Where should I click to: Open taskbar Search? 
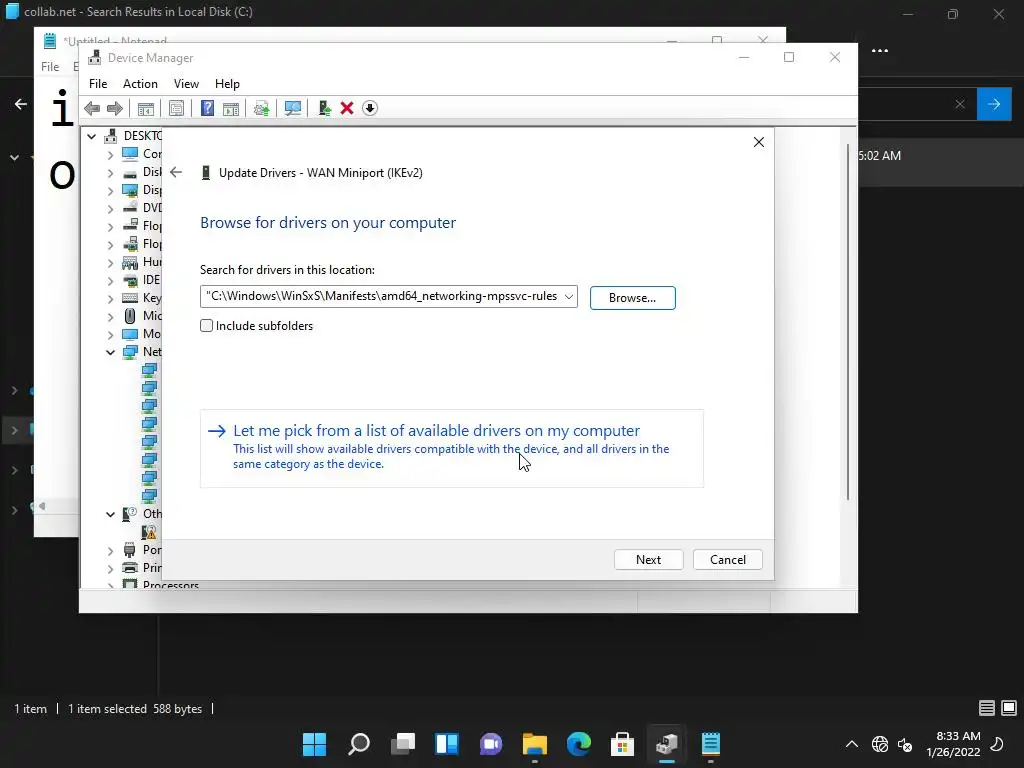coord(359,744)
